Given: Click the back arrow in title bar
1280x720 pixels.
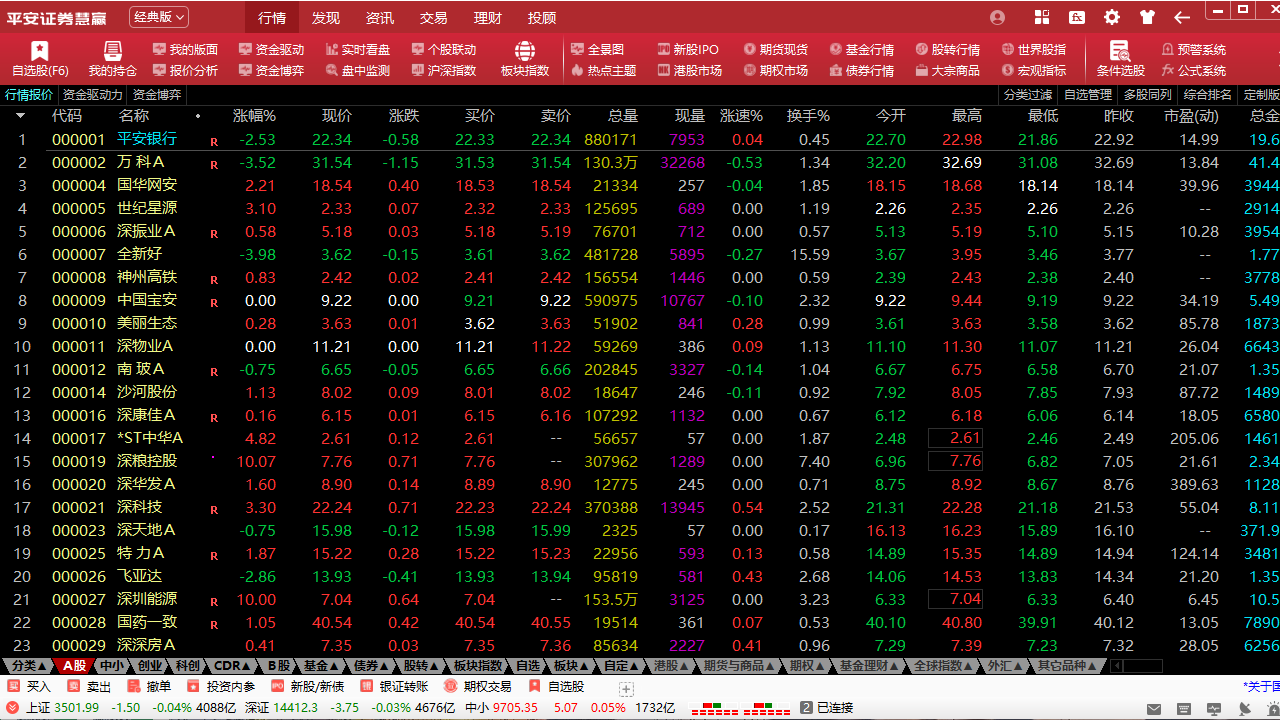Looking at the screenshot, I should coord(1182,17).
